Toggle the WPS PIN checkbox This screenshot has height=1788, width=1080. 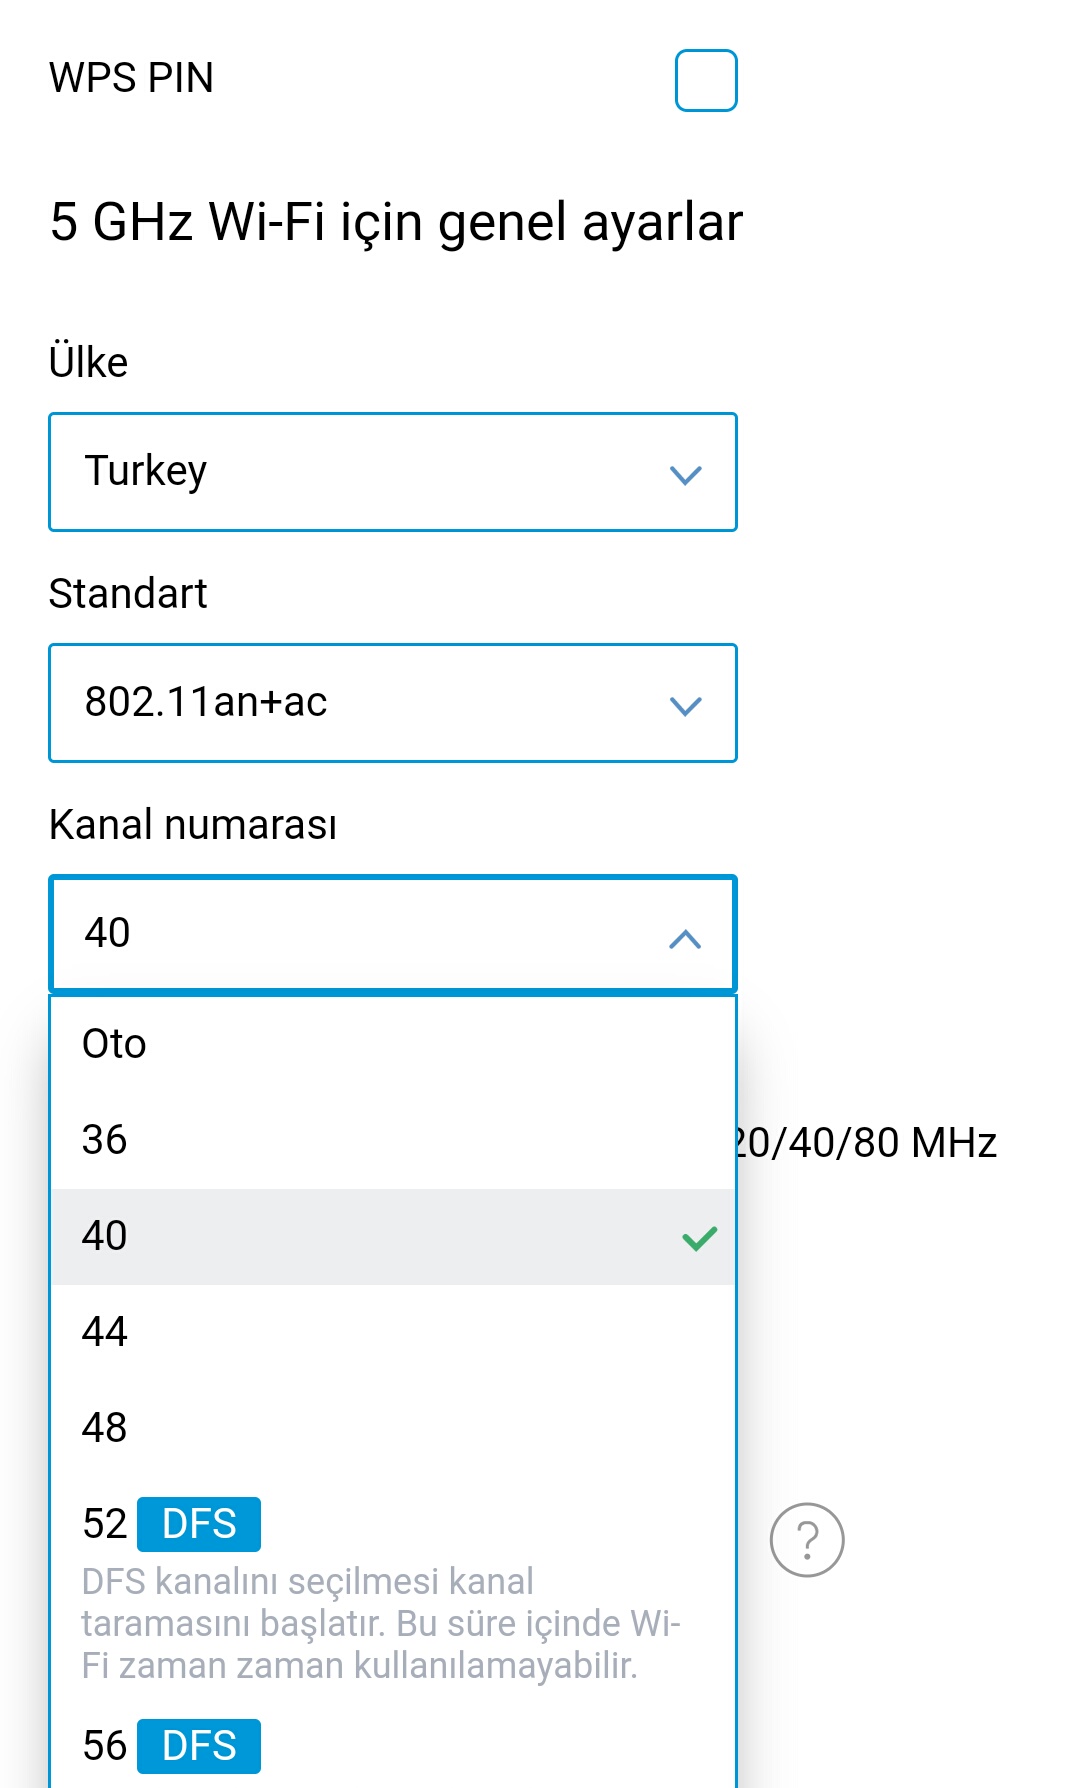tap(706, 80)
